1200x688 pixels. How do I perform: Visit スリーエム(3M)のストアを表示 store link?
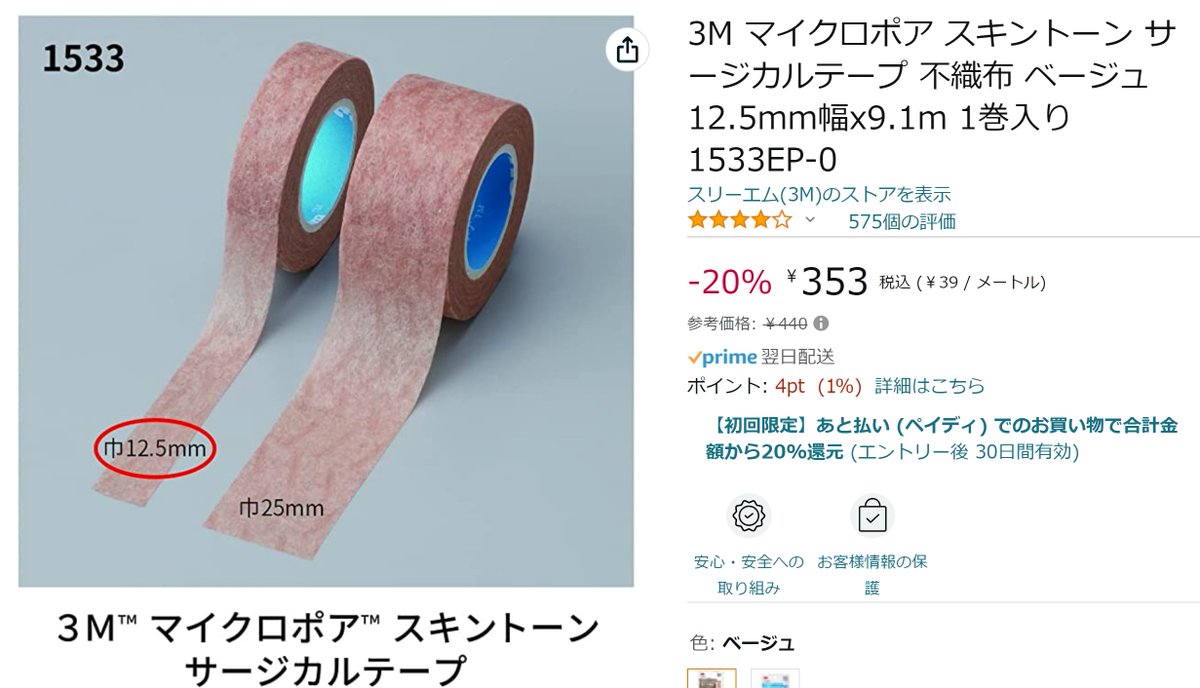coord(819,195)
